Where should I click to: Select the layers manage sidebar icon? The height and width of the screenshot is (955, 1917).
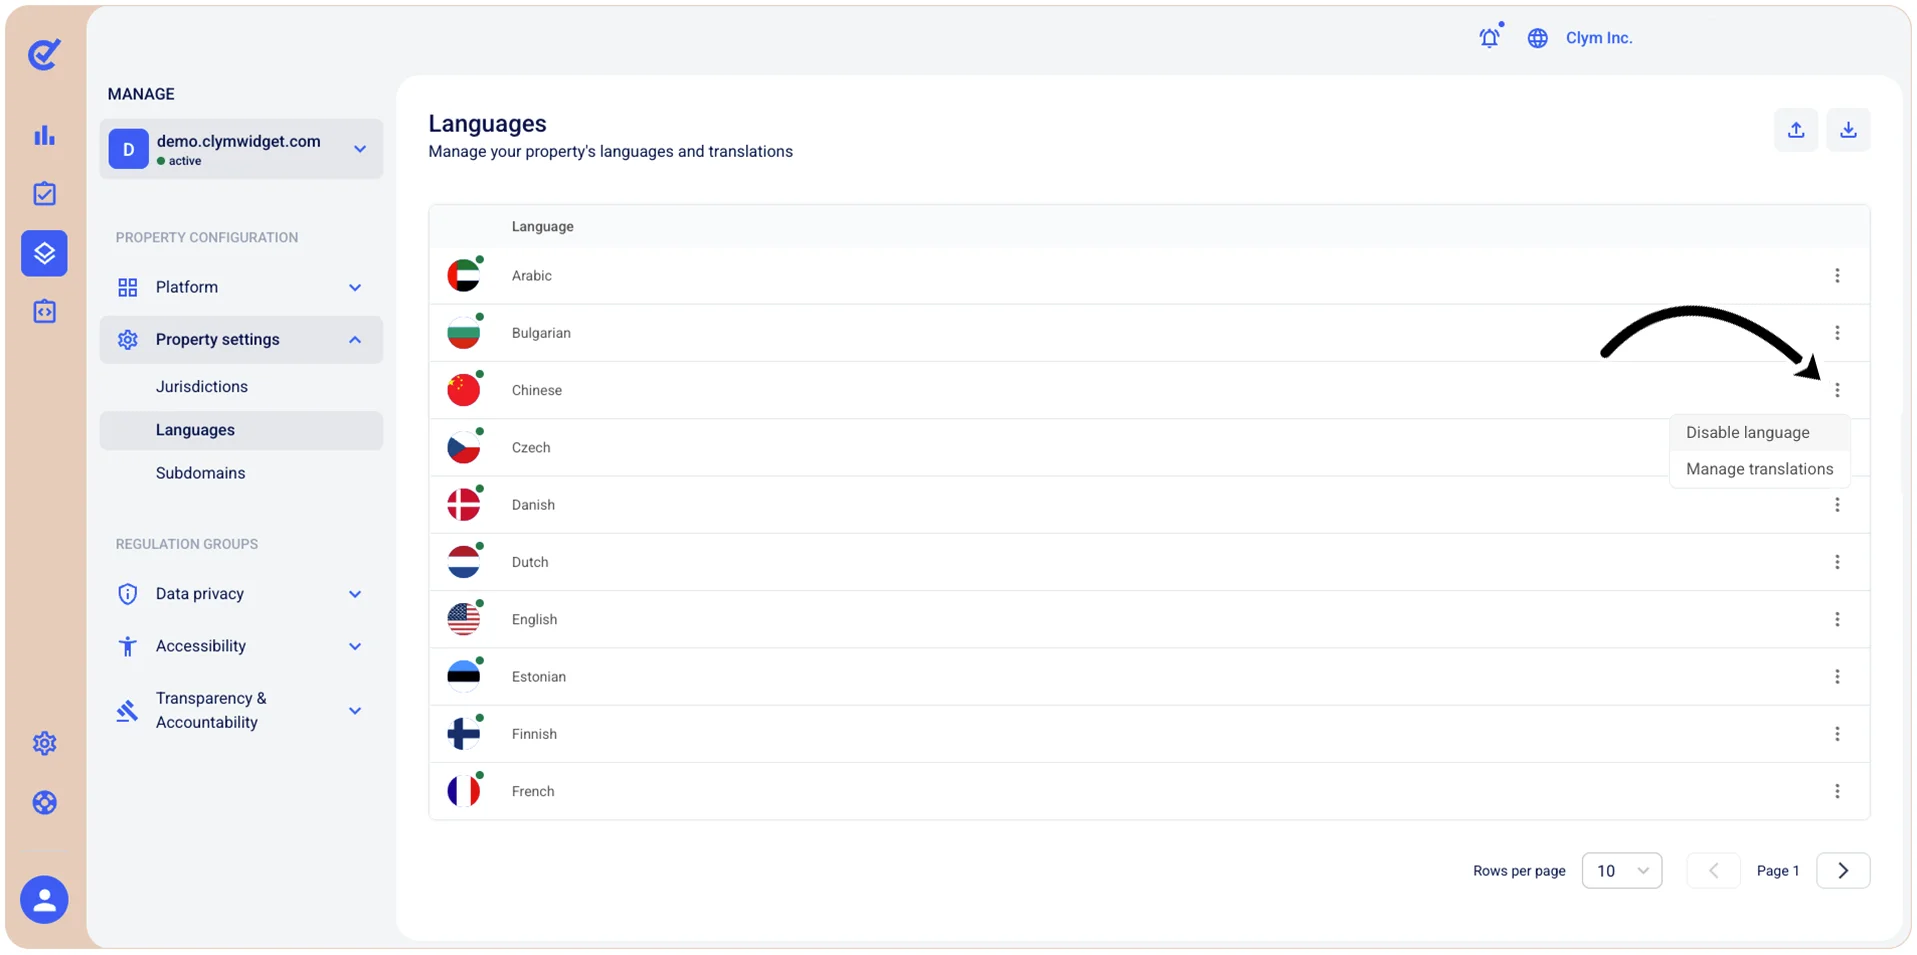tap(44, 253)
